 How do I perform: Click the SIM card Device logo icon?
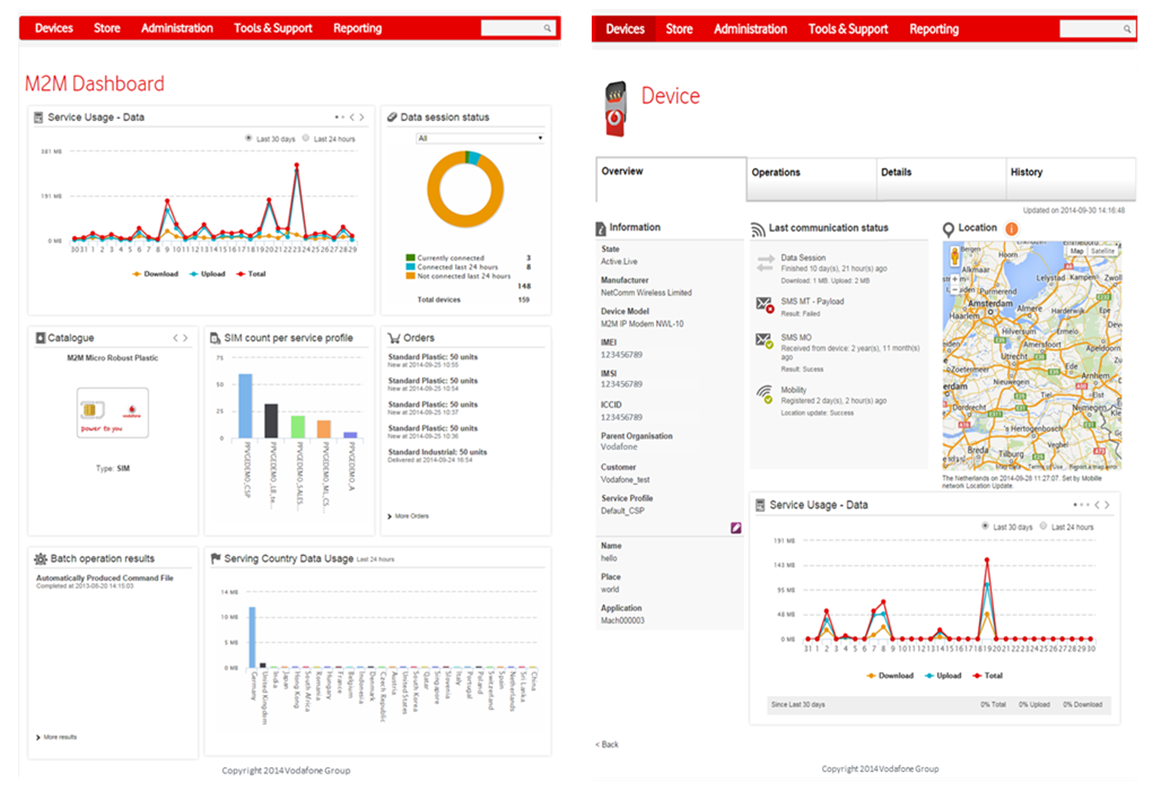[616, 109]
